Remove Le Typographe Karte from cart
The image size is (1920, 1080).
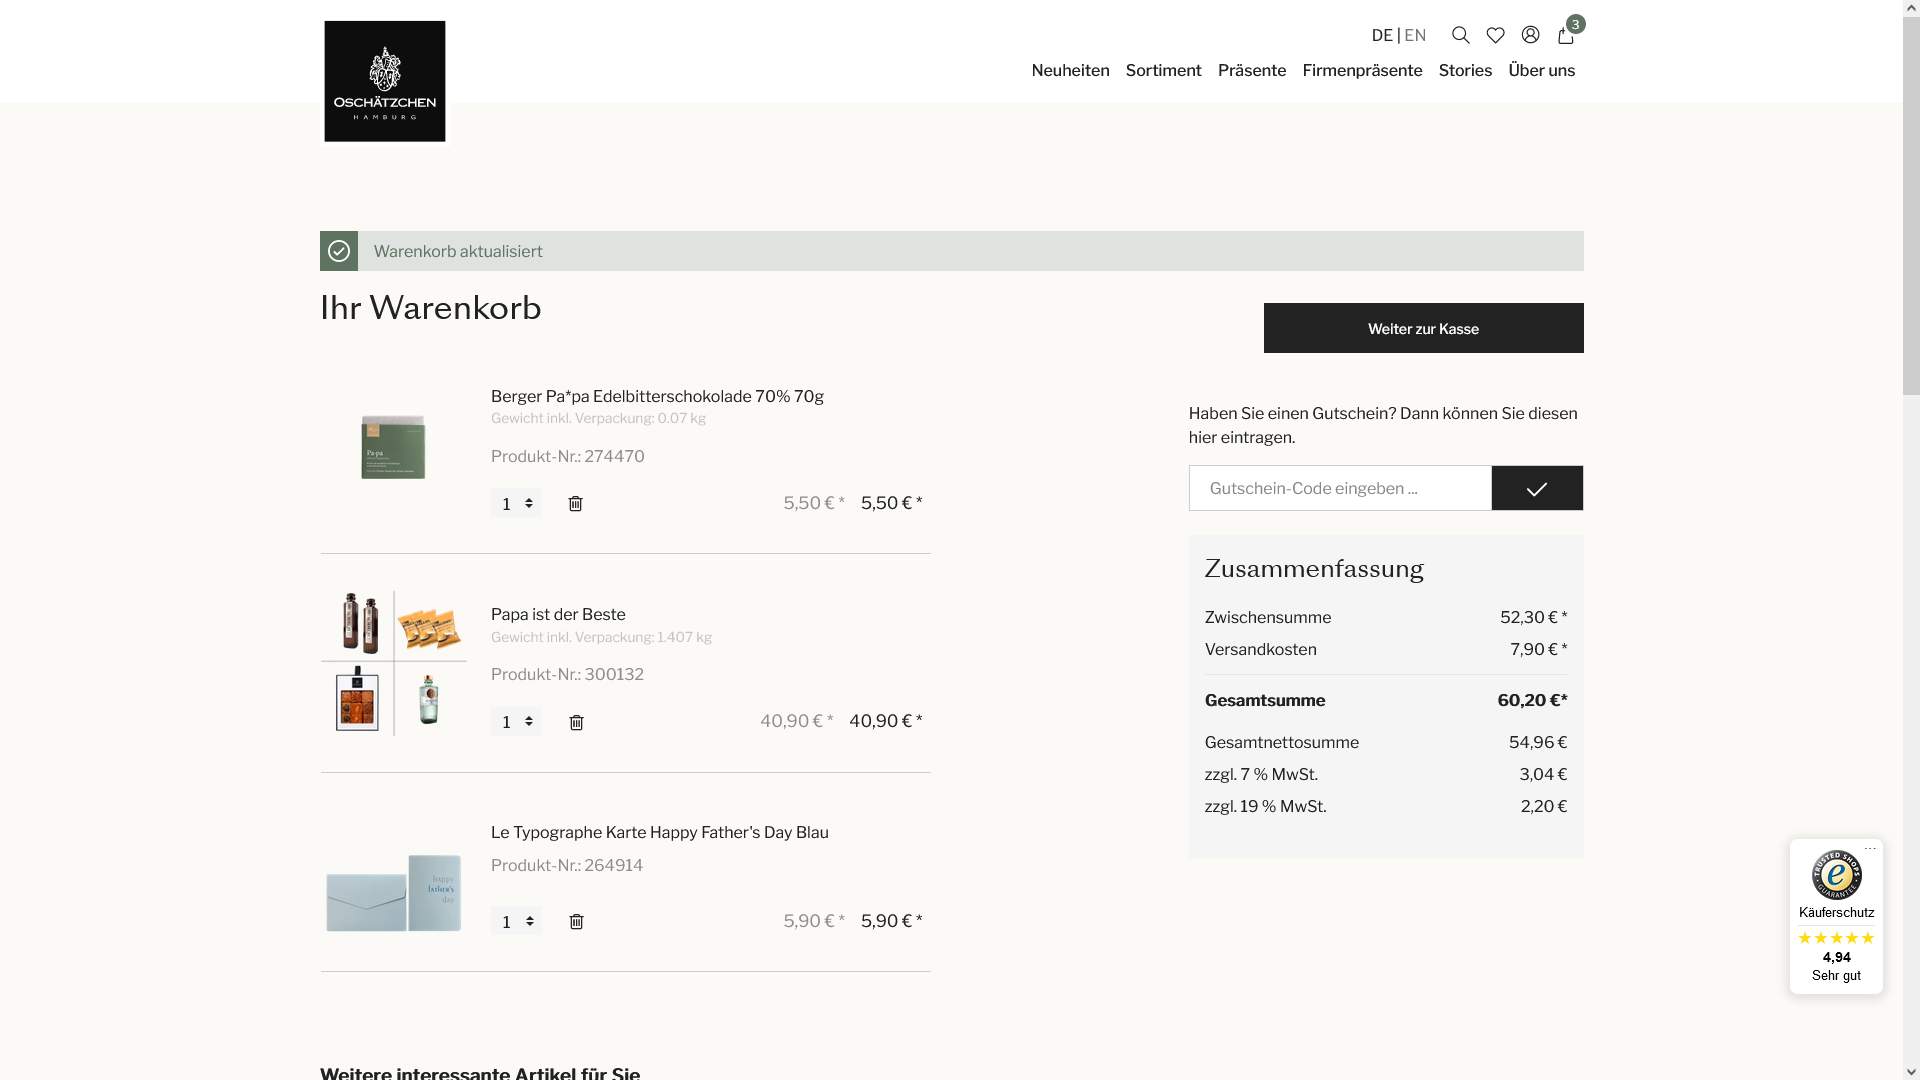coord(576,921)
